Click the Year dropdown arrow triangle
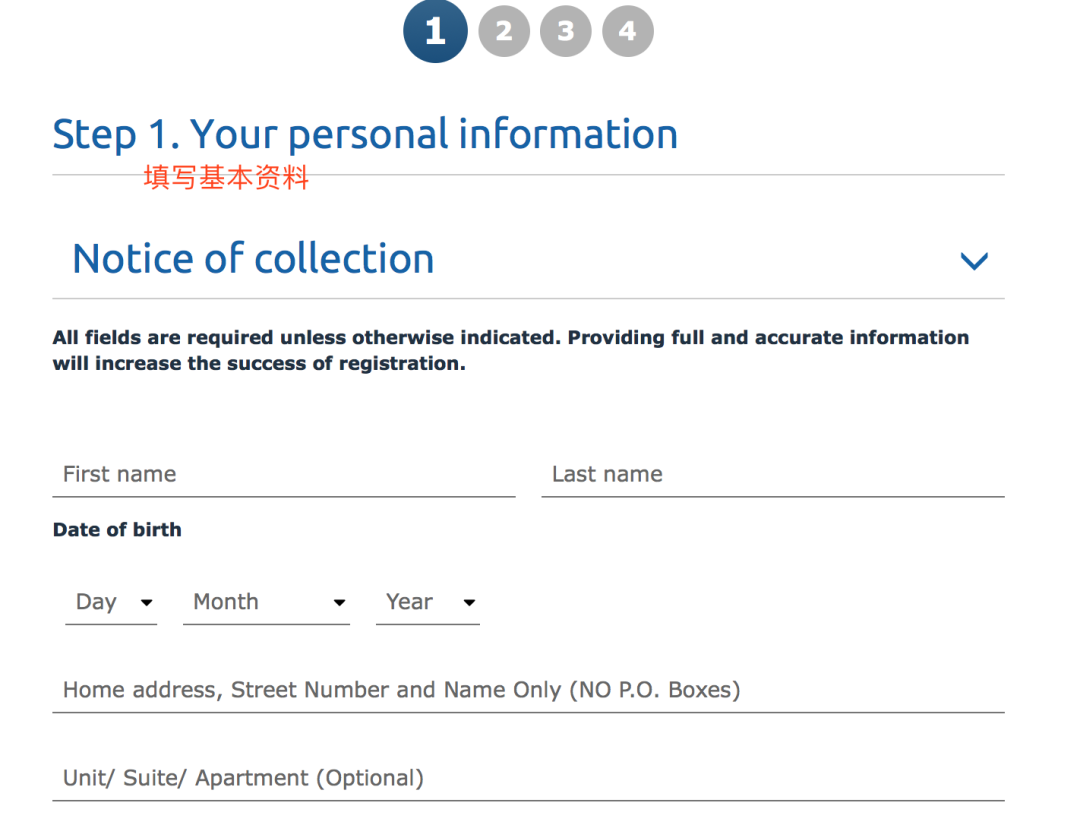The height and width of the screenshot is (825, 1080). 469,603
